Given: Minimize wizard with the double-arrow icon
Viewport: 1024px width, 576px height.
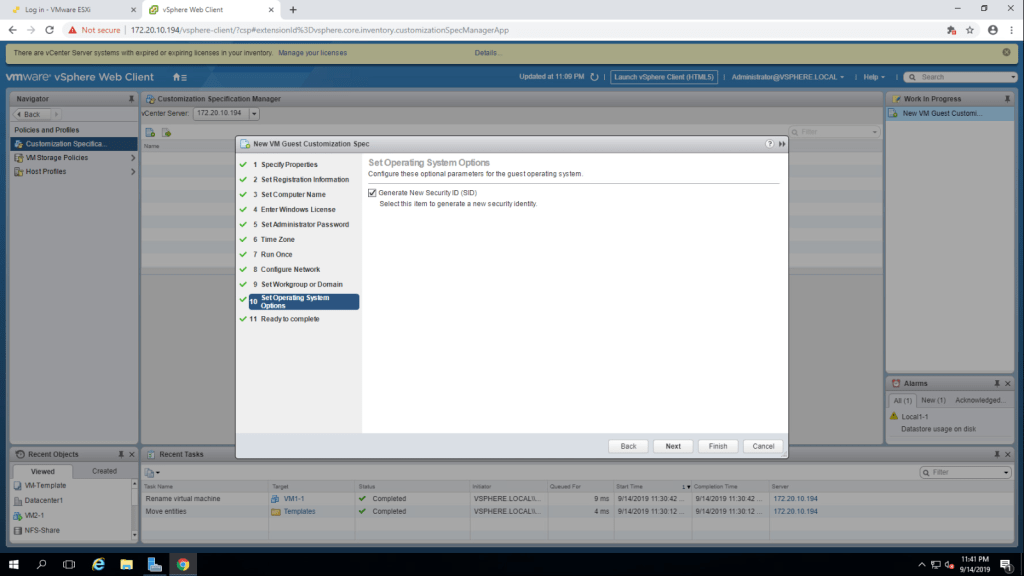Looking at the screenshot, I should click(x=782, y=144).
